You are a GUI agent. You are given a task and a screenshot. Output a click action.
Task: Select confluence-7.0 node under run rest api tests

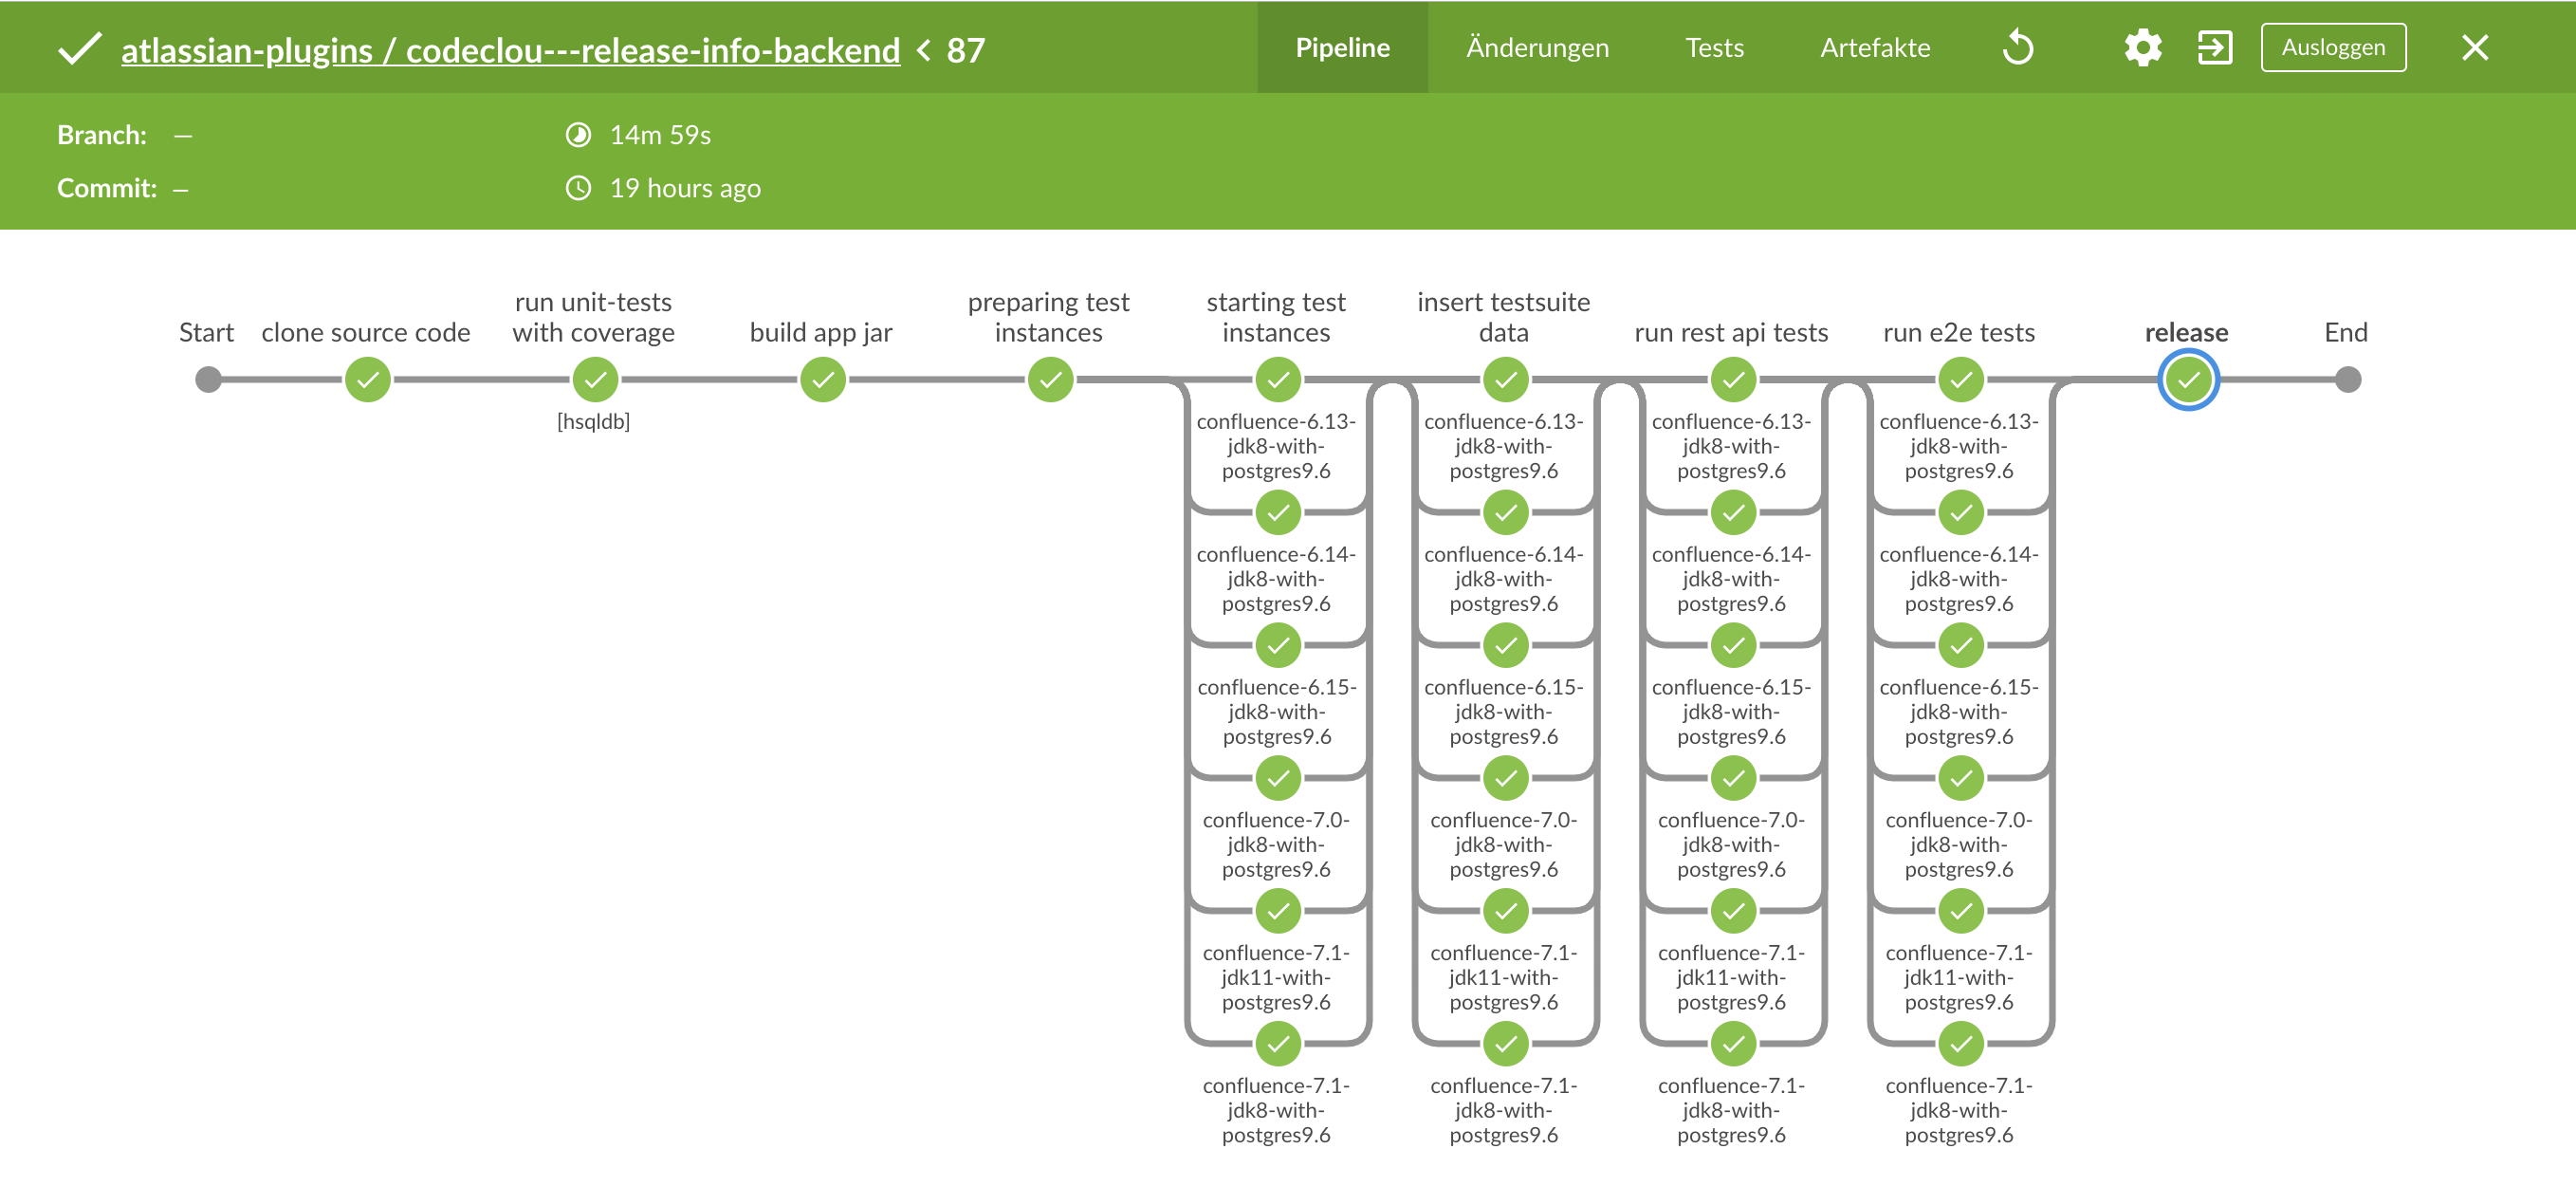1733,778
